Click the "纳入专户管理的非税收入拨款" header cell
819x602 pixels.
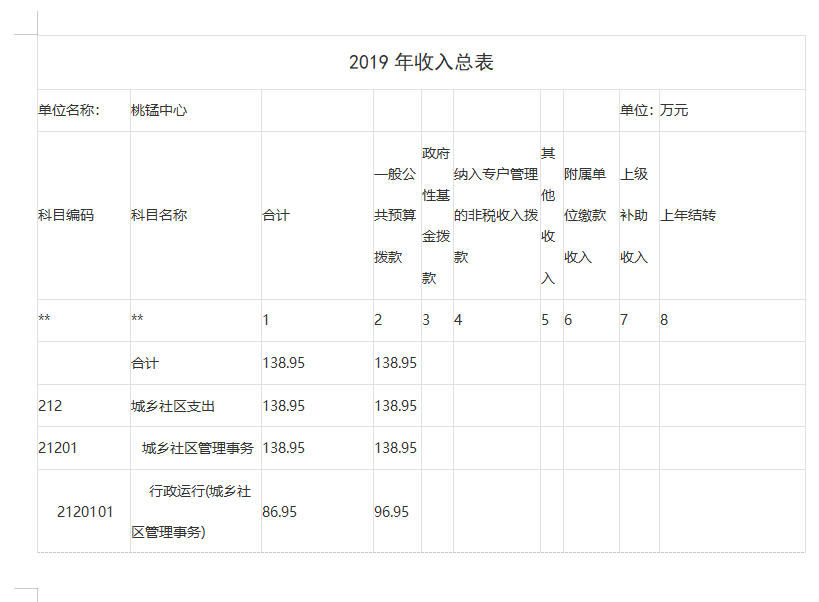(x=496, y=215)
